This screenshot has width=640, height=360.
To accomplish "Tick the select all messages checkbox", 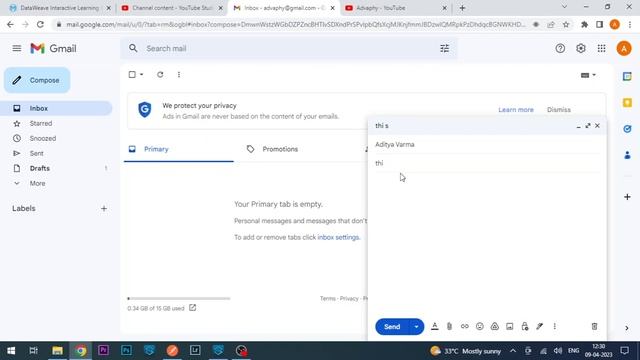I will [132, 75].
